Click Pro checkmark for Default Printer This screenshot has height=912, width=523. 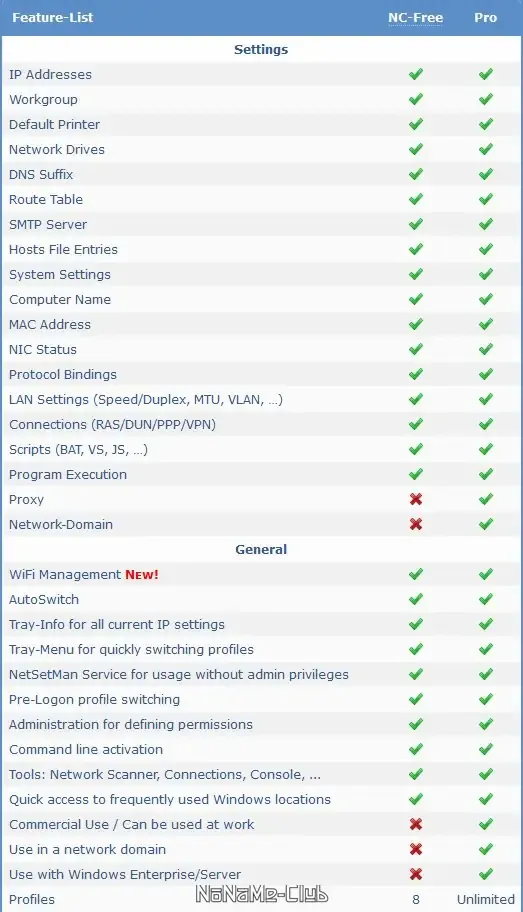(486, 124)
